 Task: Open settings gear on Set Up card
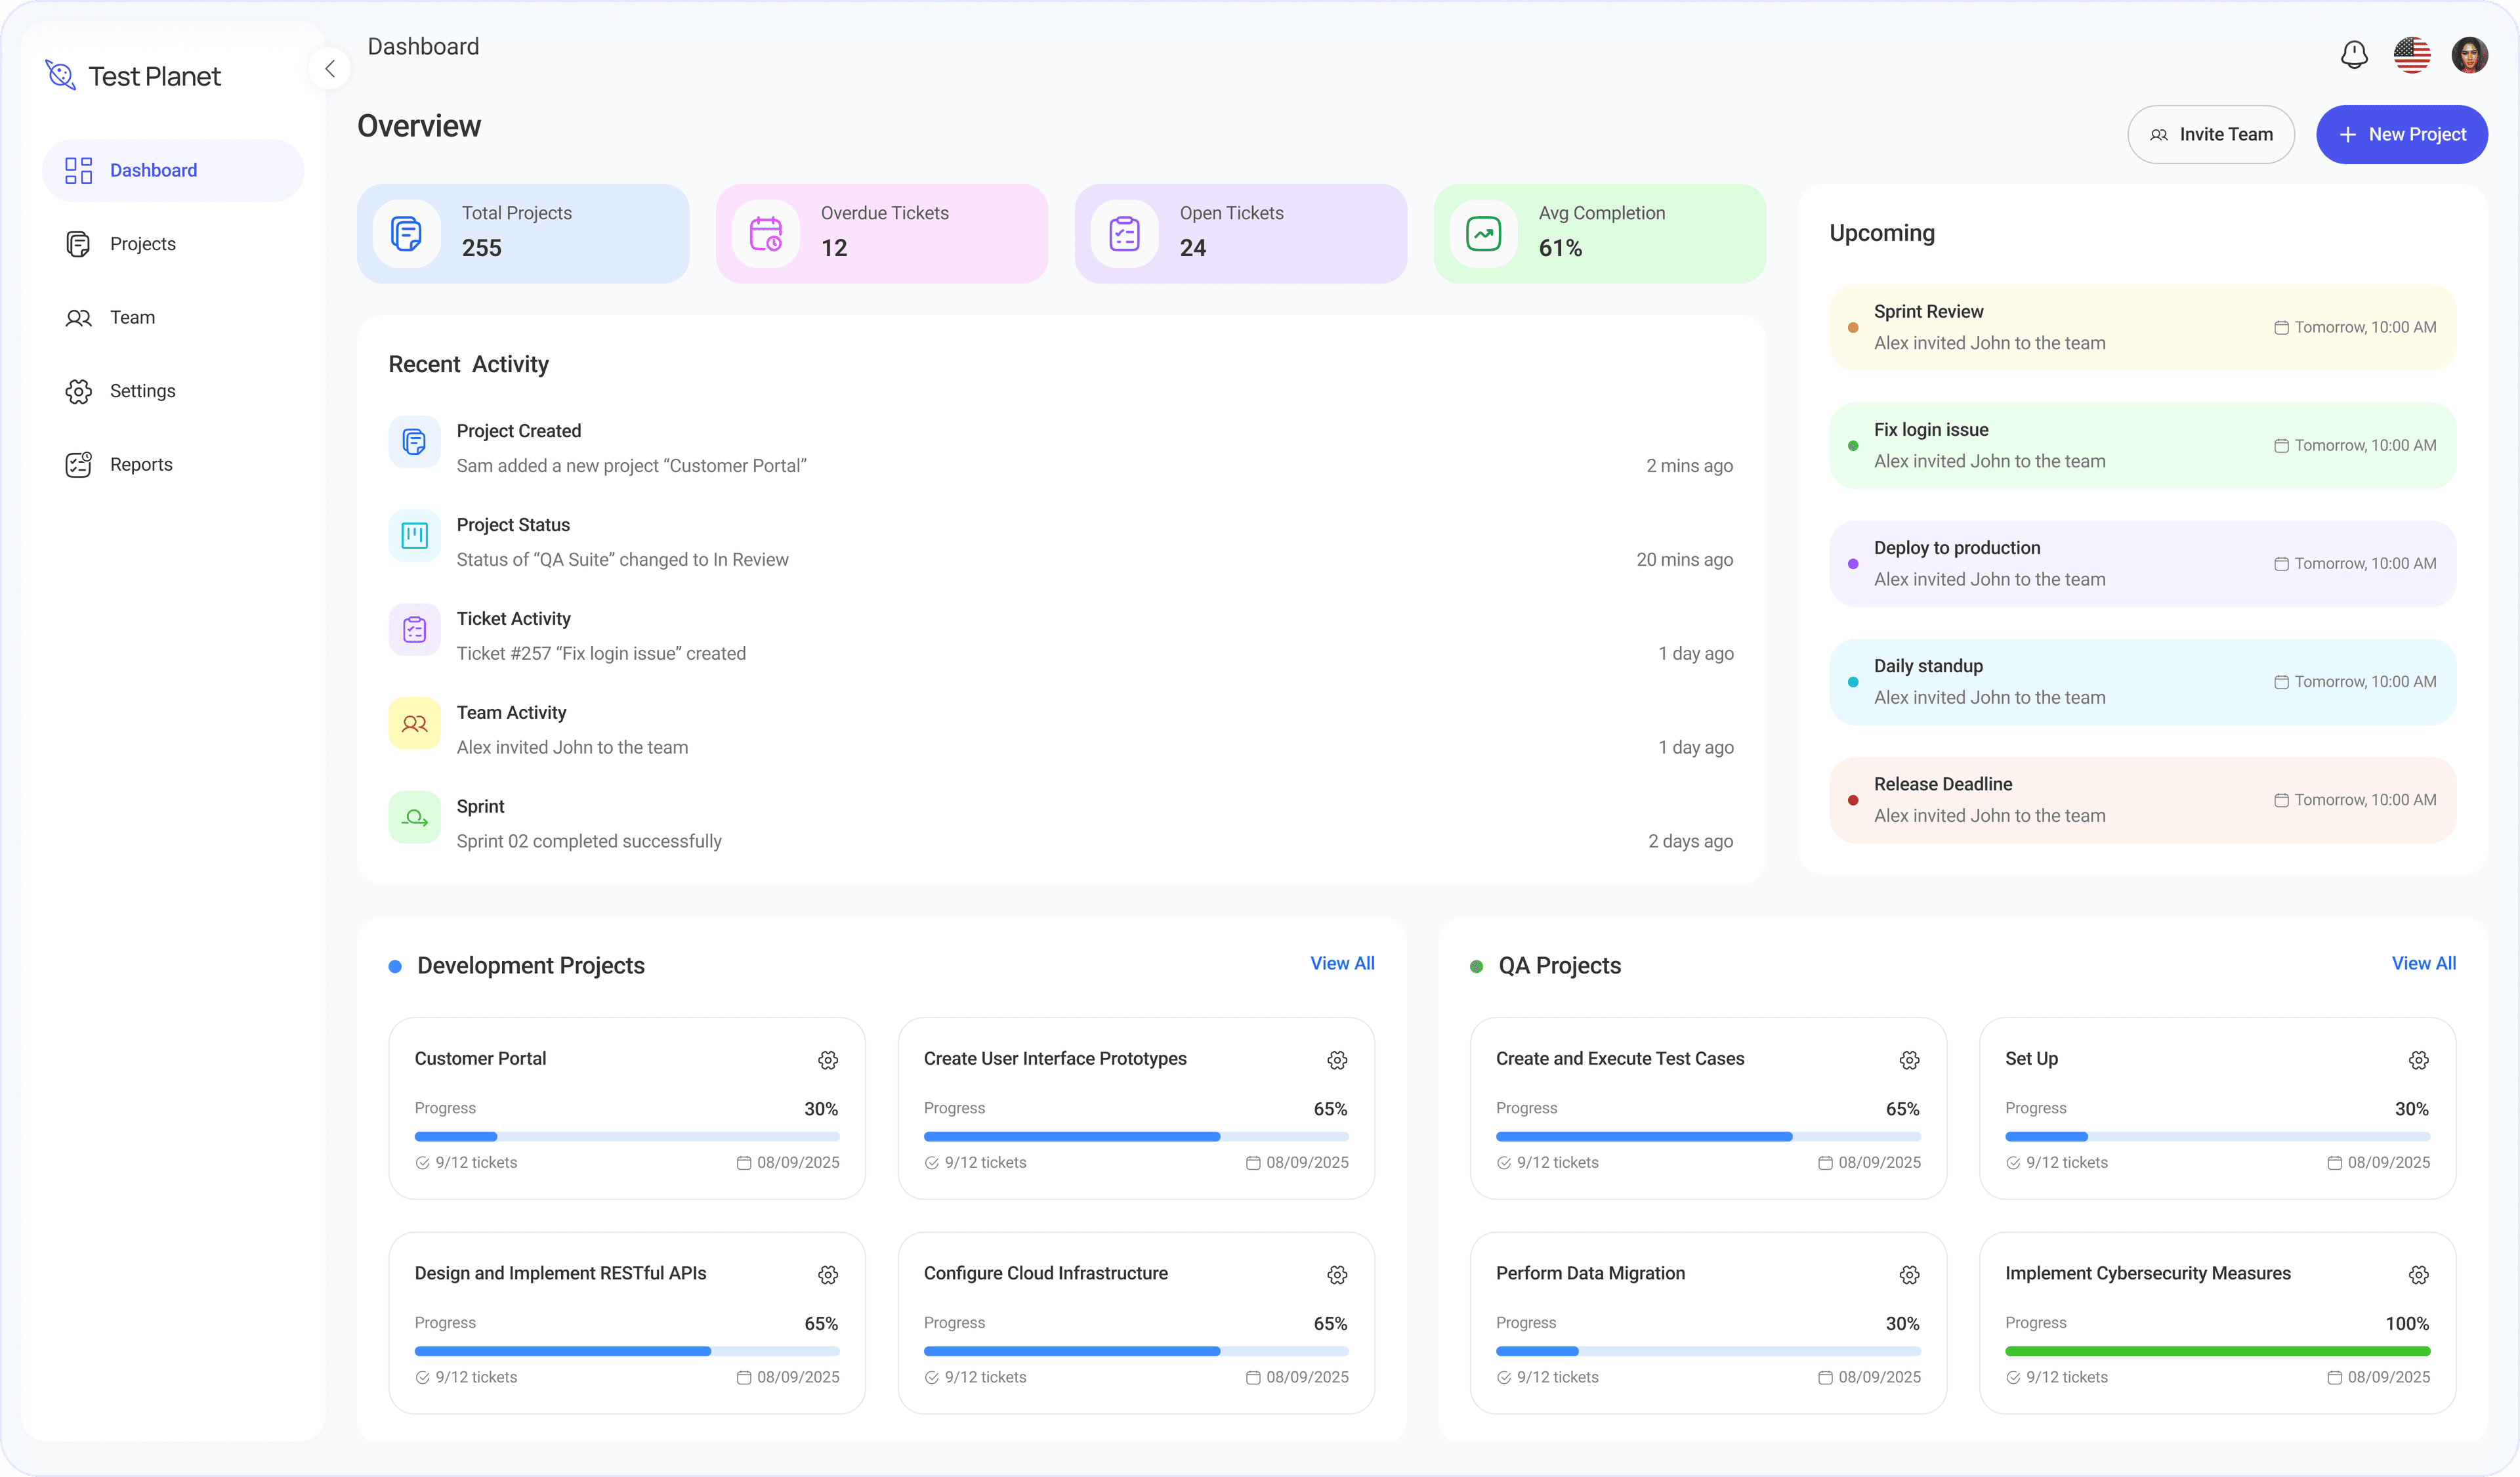click(2419, 1060)
